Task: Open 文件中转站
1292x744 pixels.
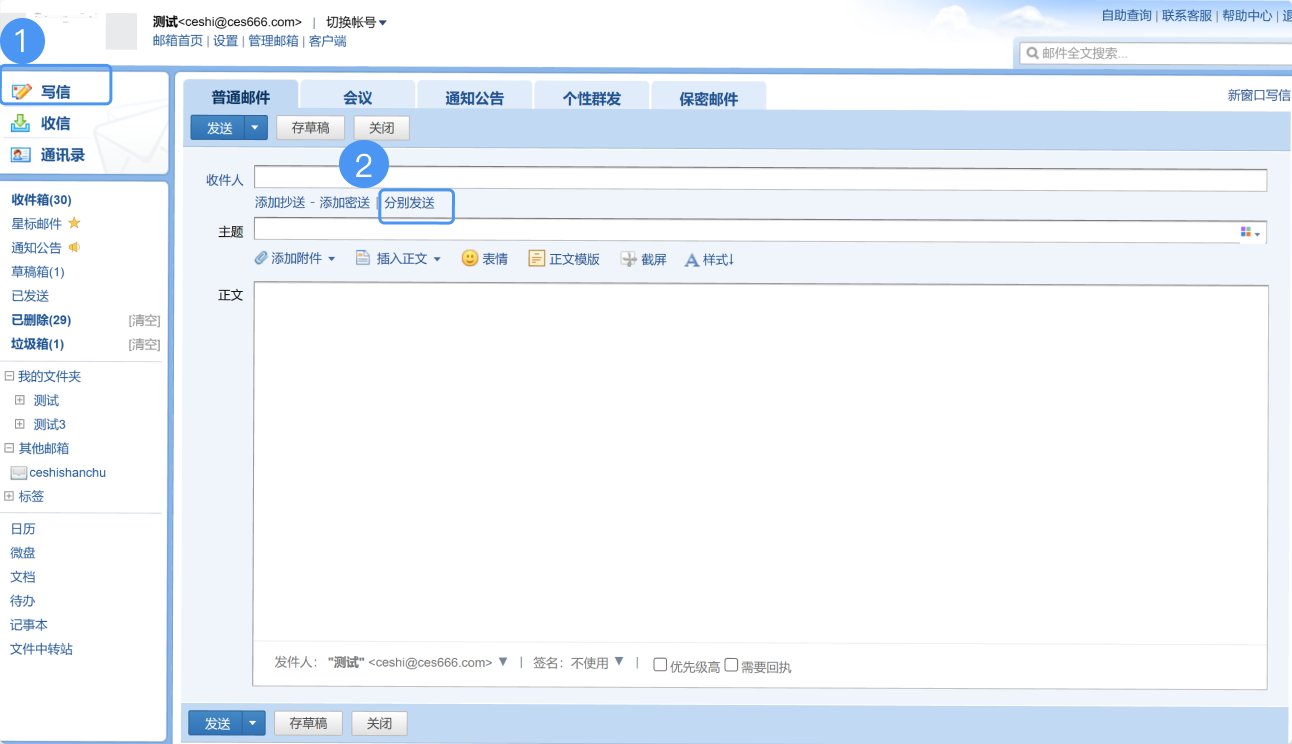Action: click(41, 649)
